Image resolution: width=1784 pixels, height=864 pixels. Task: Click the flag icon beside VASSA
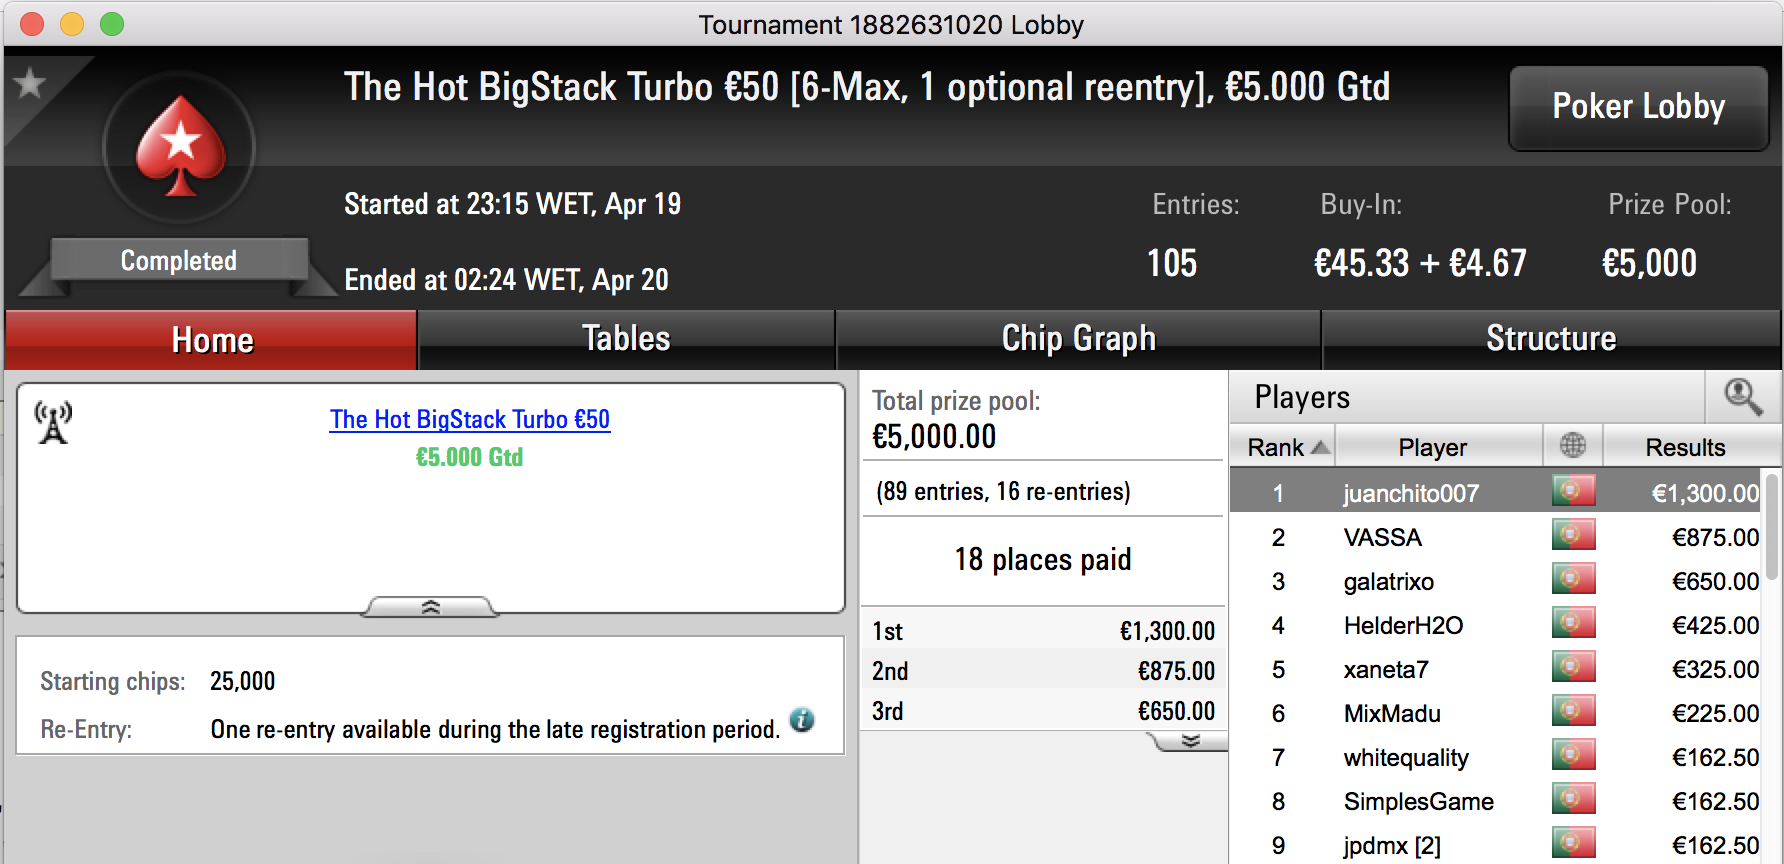1573,535
